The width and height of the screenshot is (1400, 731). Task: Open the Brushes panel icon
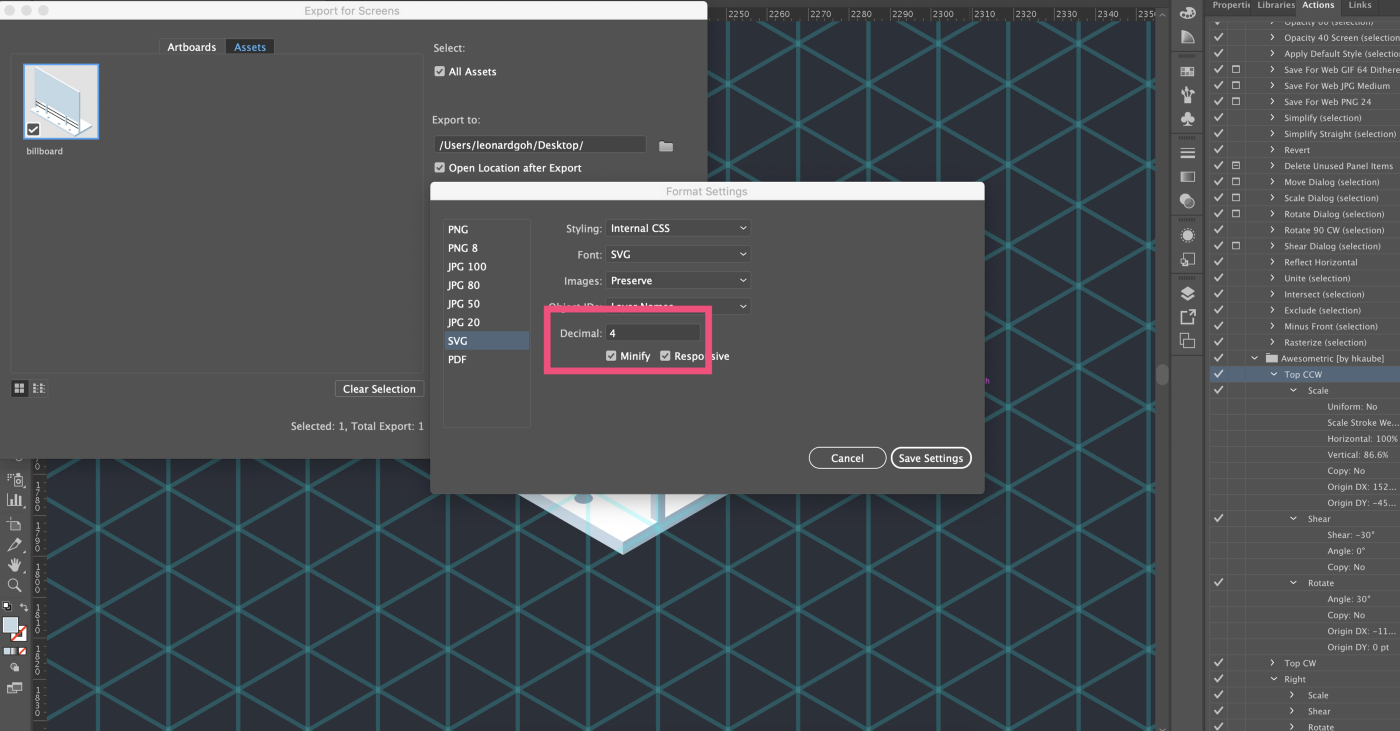pos(1187,95)
